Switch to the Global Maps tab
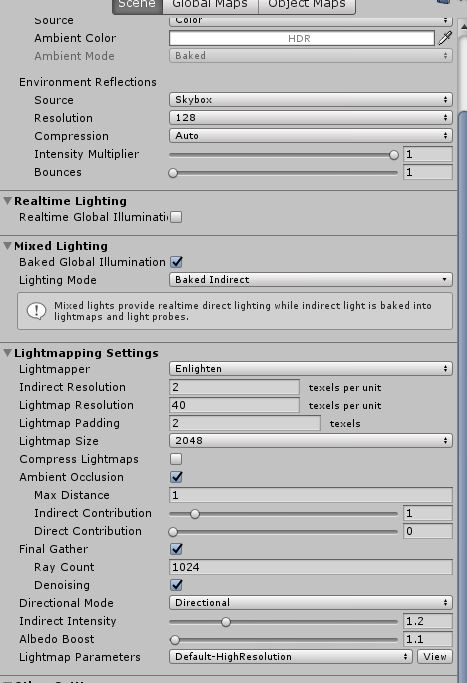This screenshot has height=683, width=467. [210, 4]
